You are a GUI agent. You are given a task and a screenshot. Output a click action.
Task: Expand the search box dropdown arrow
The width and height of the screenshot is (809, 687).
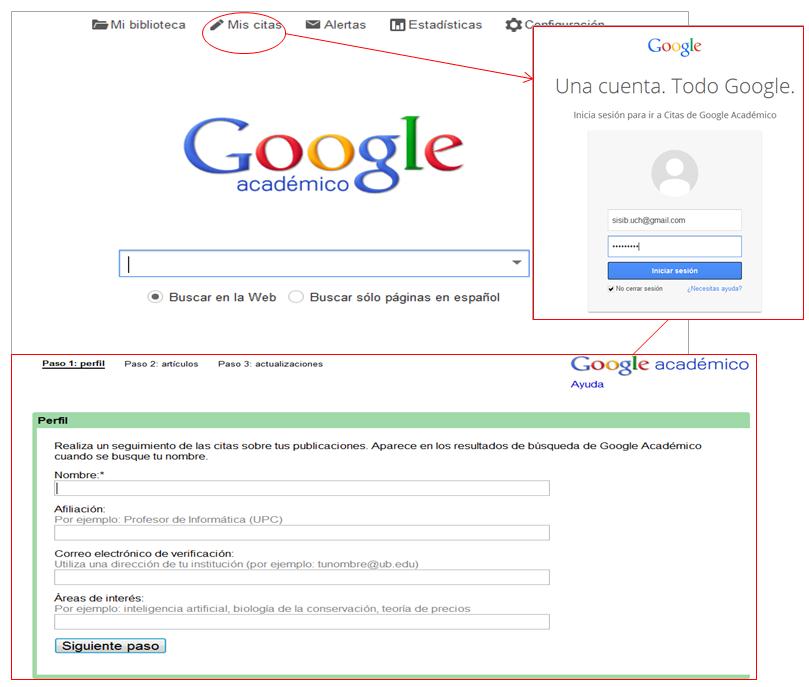coord(517,263)
